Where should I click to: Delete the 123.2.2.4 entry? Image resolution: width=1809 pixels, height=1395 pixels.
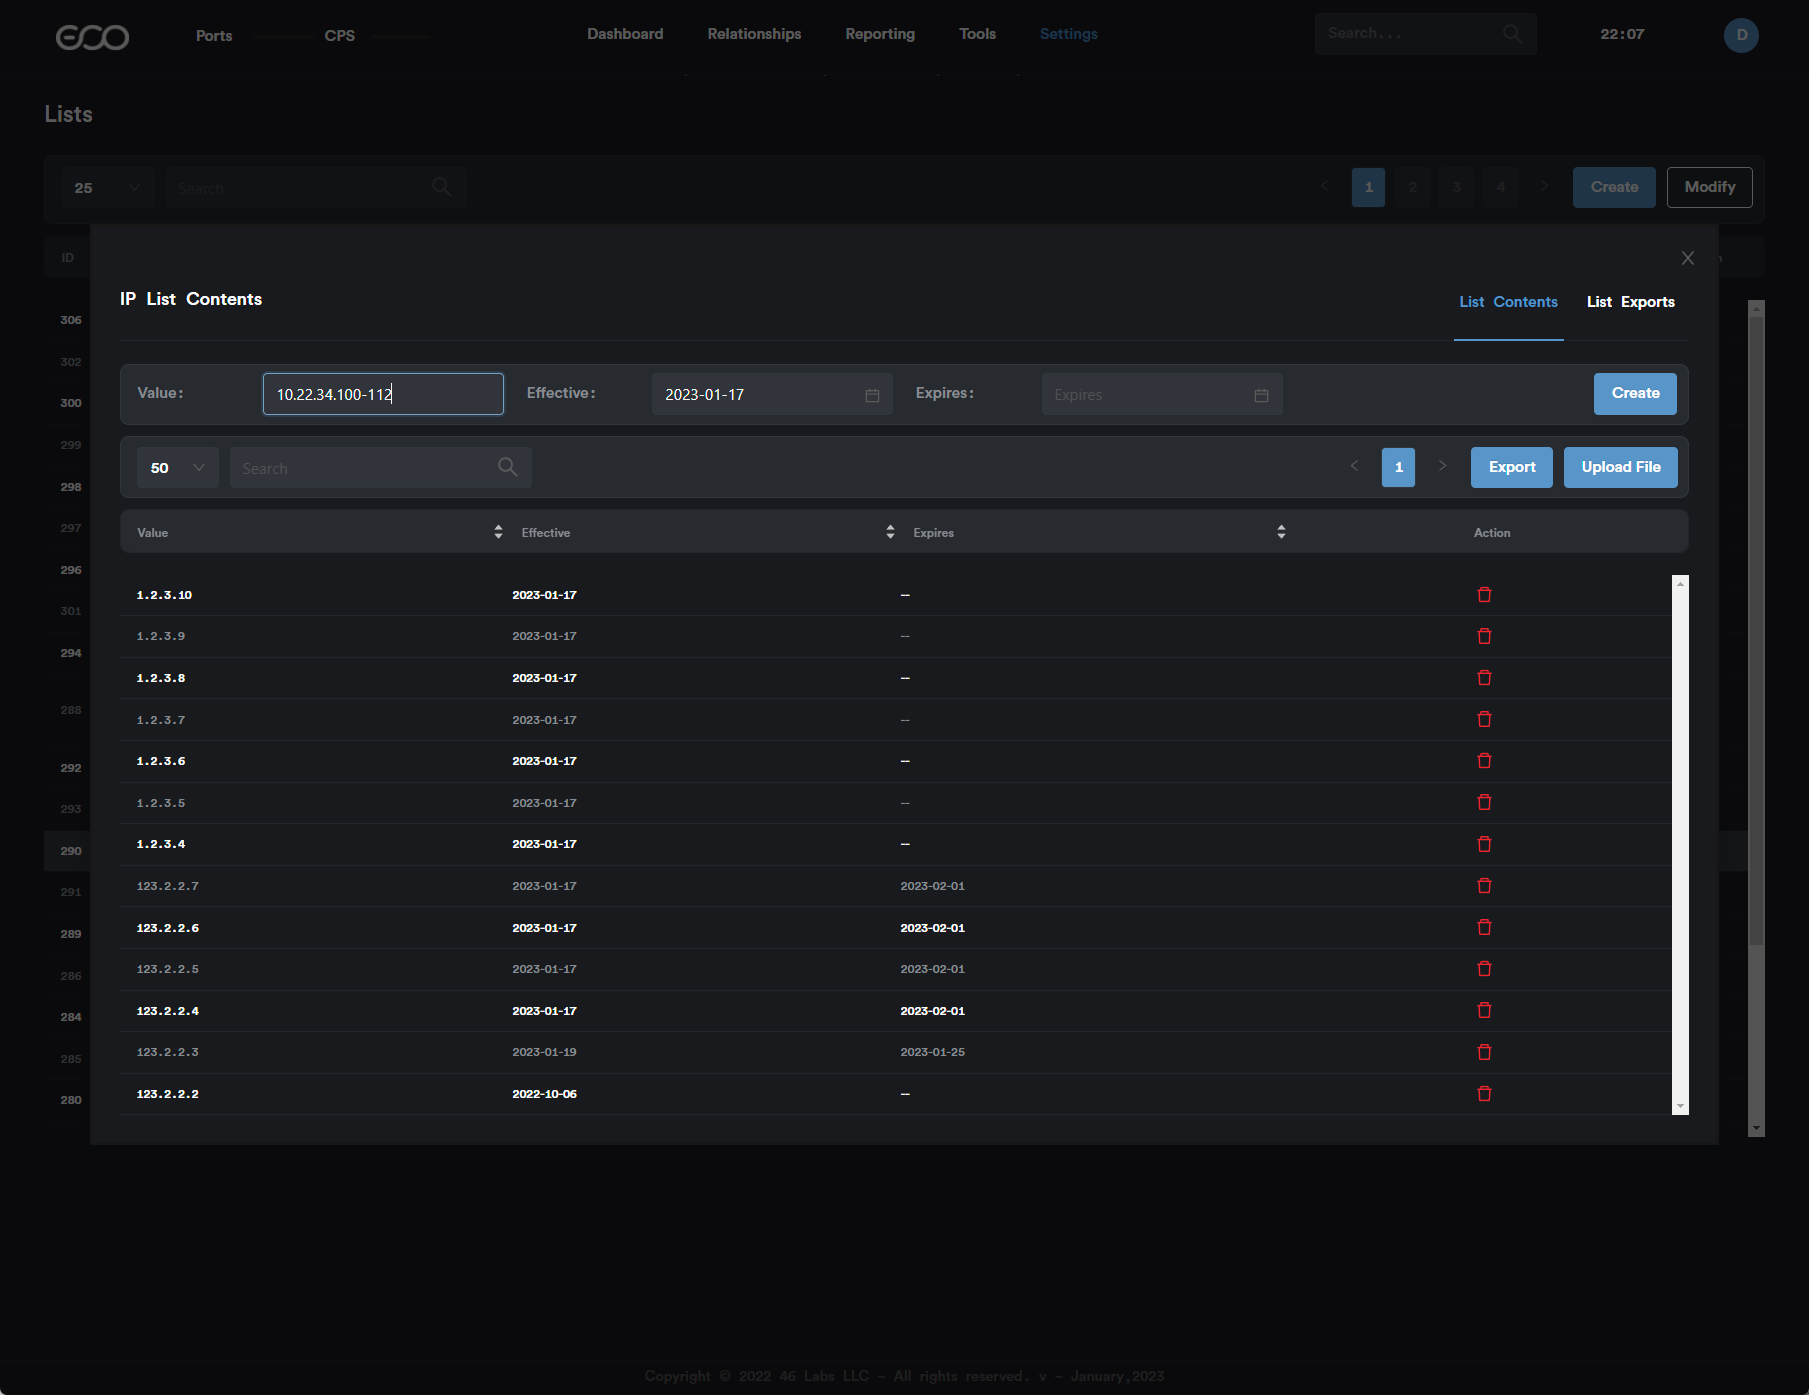(x=1484, y=1011)
